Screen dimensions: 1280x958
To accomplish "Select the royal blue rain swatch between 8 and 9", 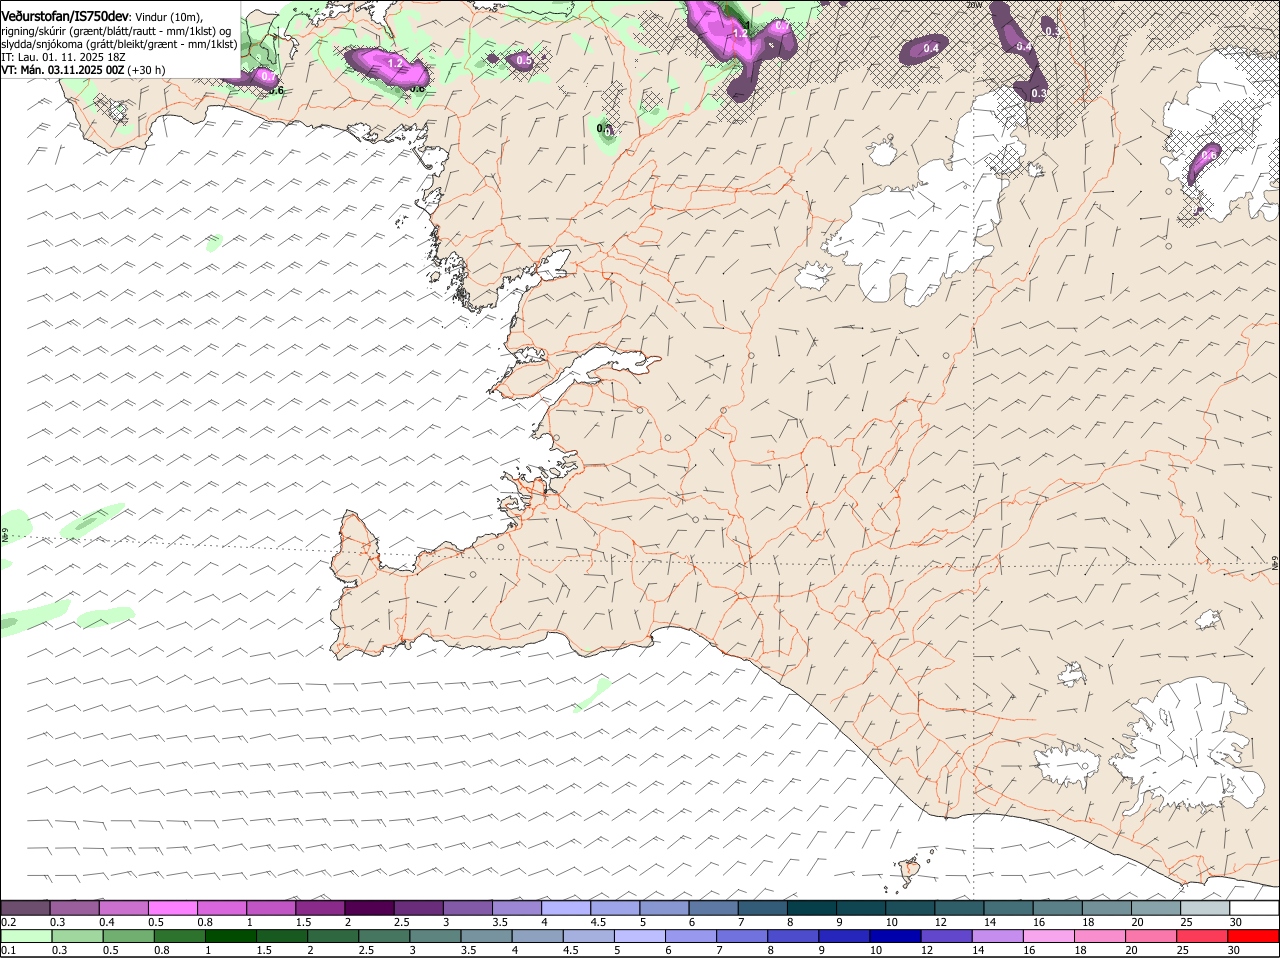I will point(794,936).
